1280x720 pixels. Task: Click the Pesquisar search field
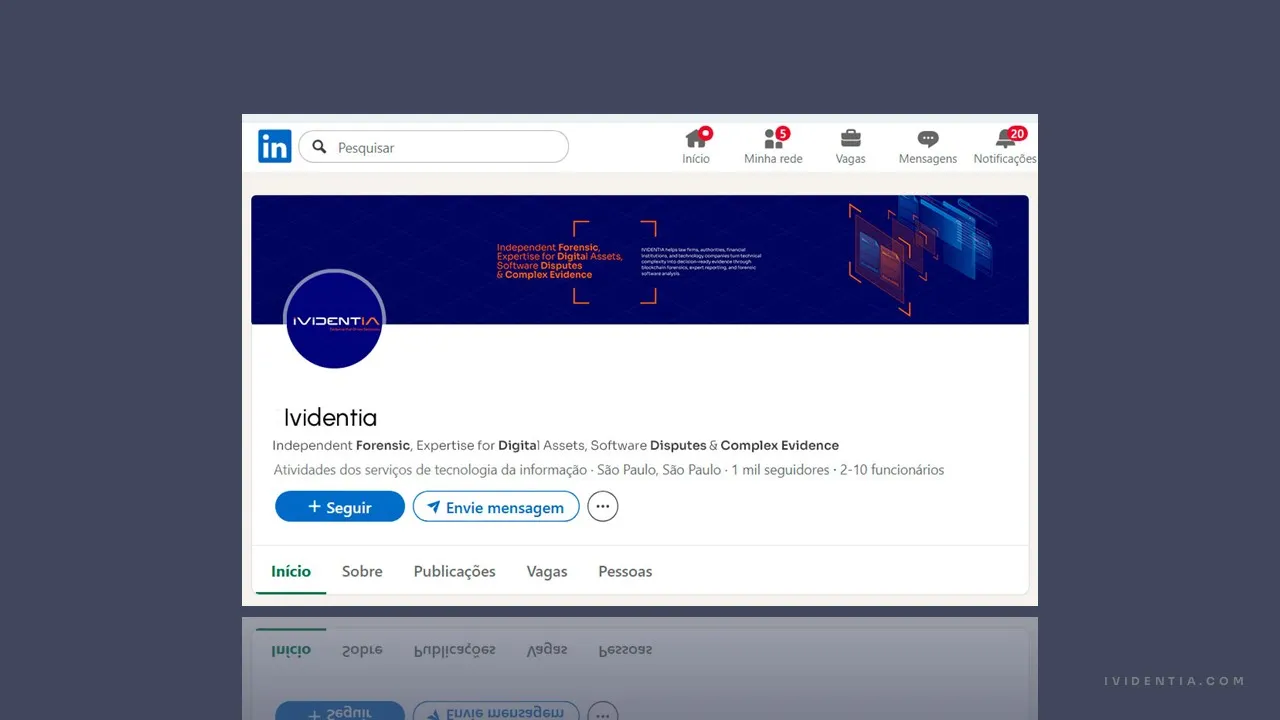coord(434,147)
